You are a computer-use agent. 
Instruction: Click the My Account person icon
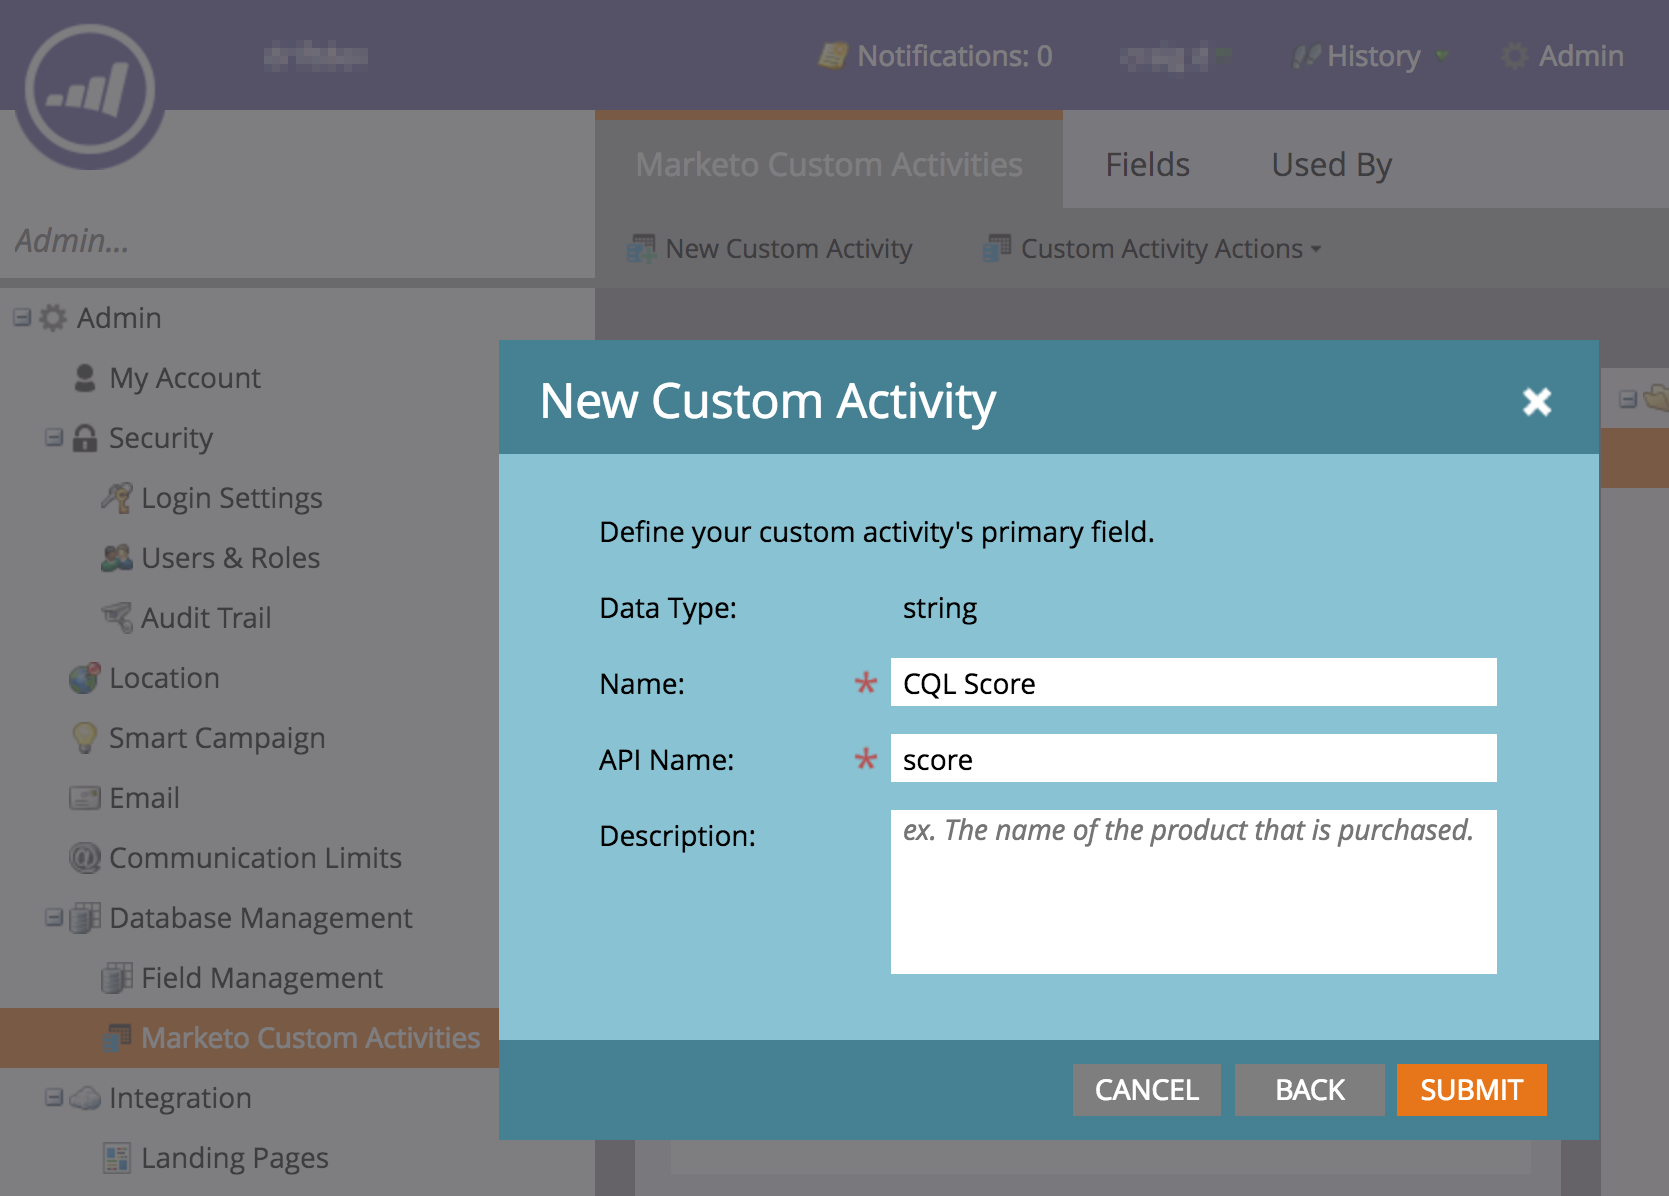pyautogui.click(x=85, y=378)
